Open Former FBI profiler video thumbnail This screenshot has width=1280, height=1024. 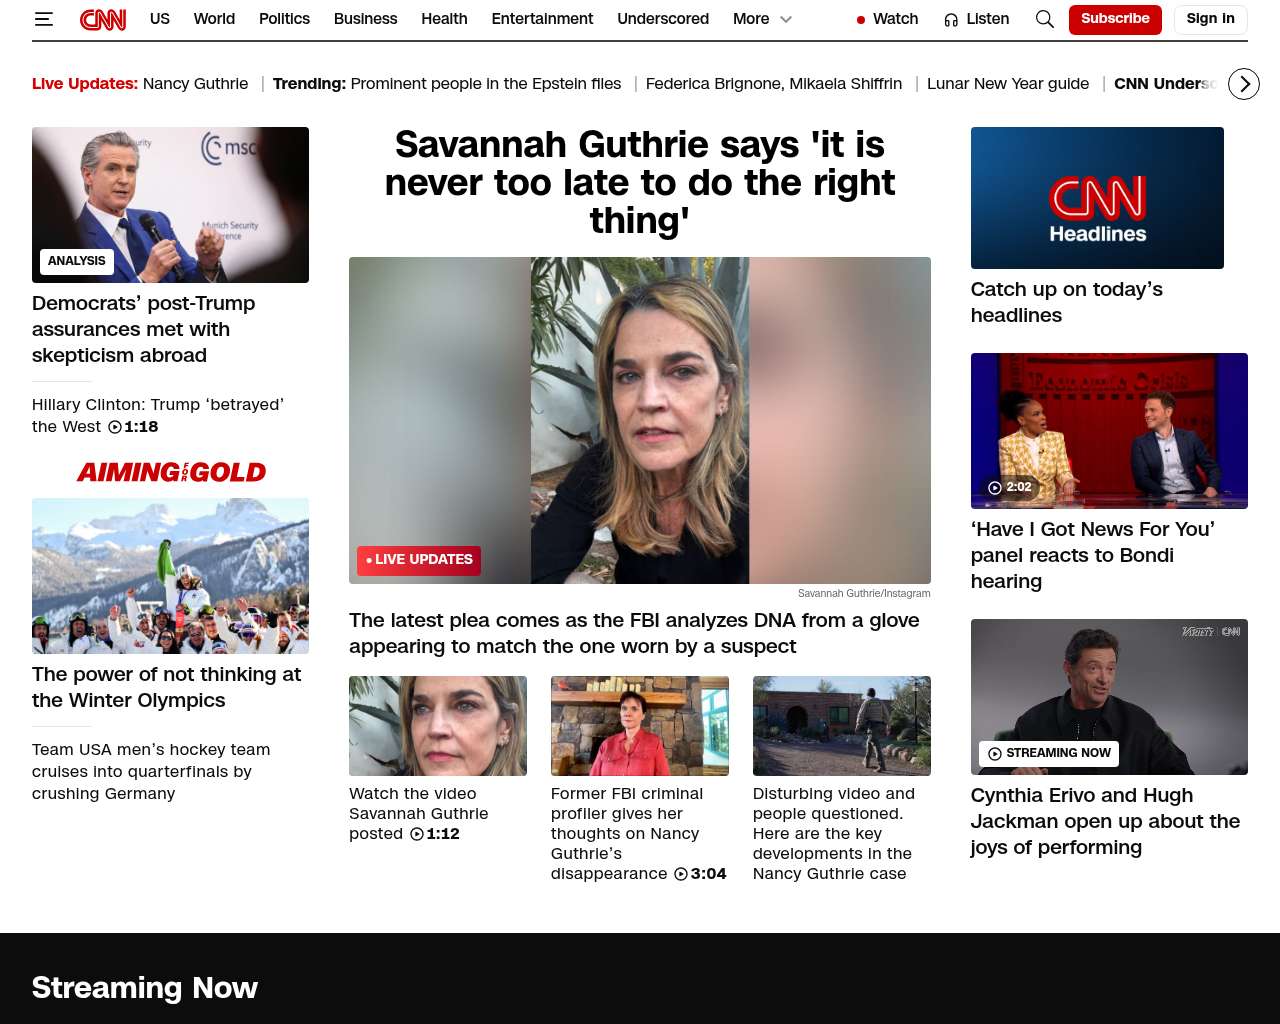pos(639,726)
